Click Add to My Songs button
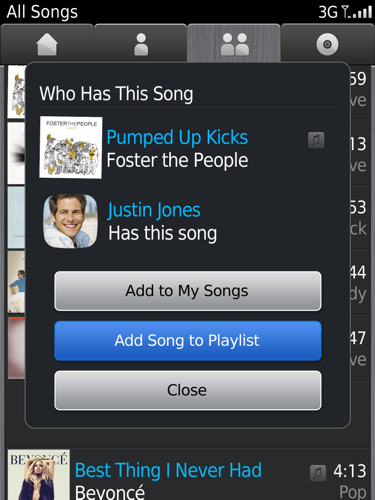This screenshot has width=375, height=500. (188, 291)
